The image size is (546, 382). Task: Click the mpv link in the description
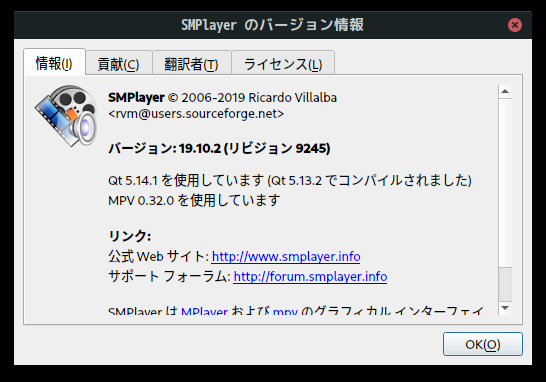(285, 311)
